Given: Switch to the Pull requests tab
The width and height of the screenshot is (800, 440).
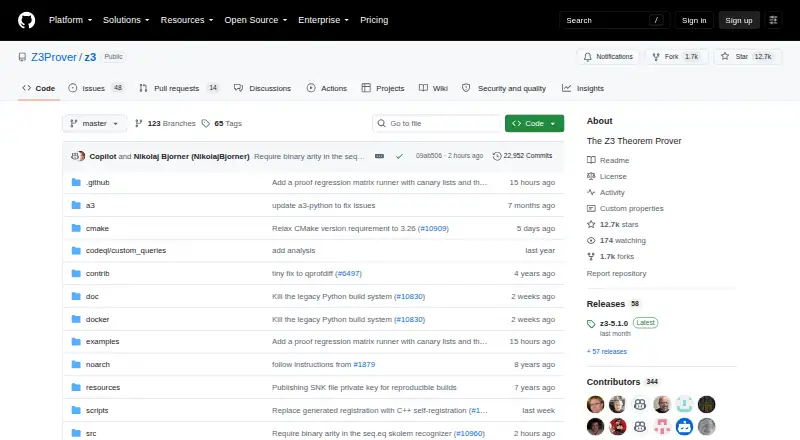Looking at the screenshot, I should click(x=179, y=88).
